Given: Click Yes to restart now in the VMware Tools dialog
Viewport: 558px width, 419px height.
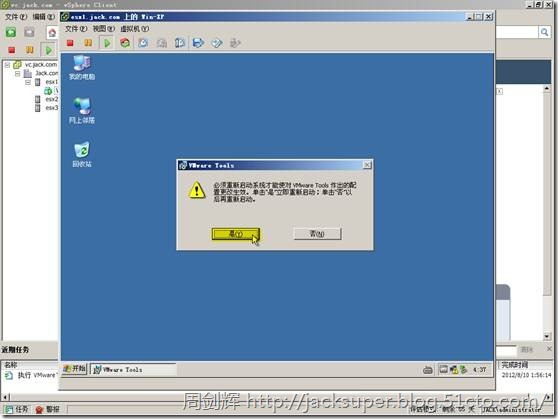Looking at the screenshot, I should click(236, 234).
